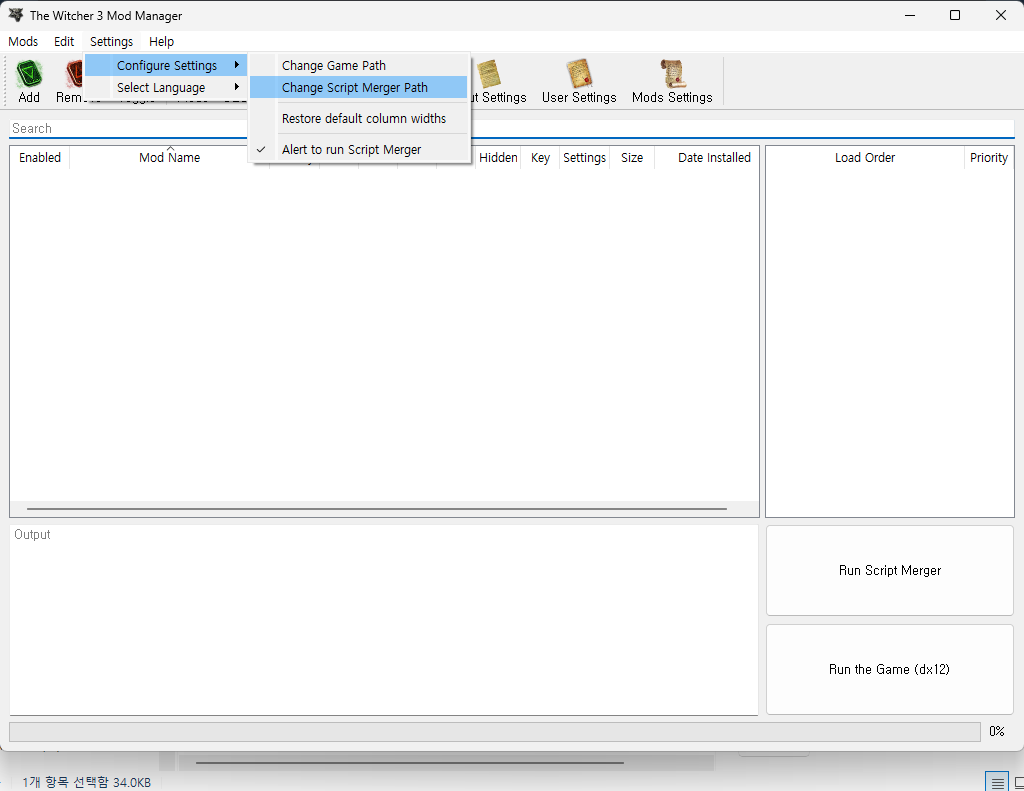This screenshot has height=791, width=1024.
Task: Sort by Size column header
Action: click(x=632, y=157)
